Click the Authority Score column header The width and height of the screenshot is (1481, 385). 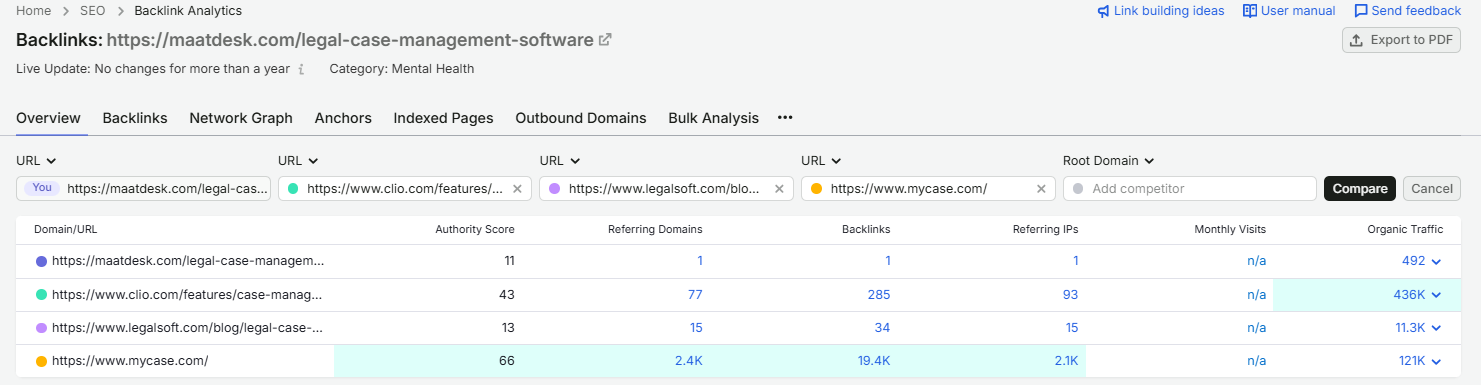(x=475, y=229)
